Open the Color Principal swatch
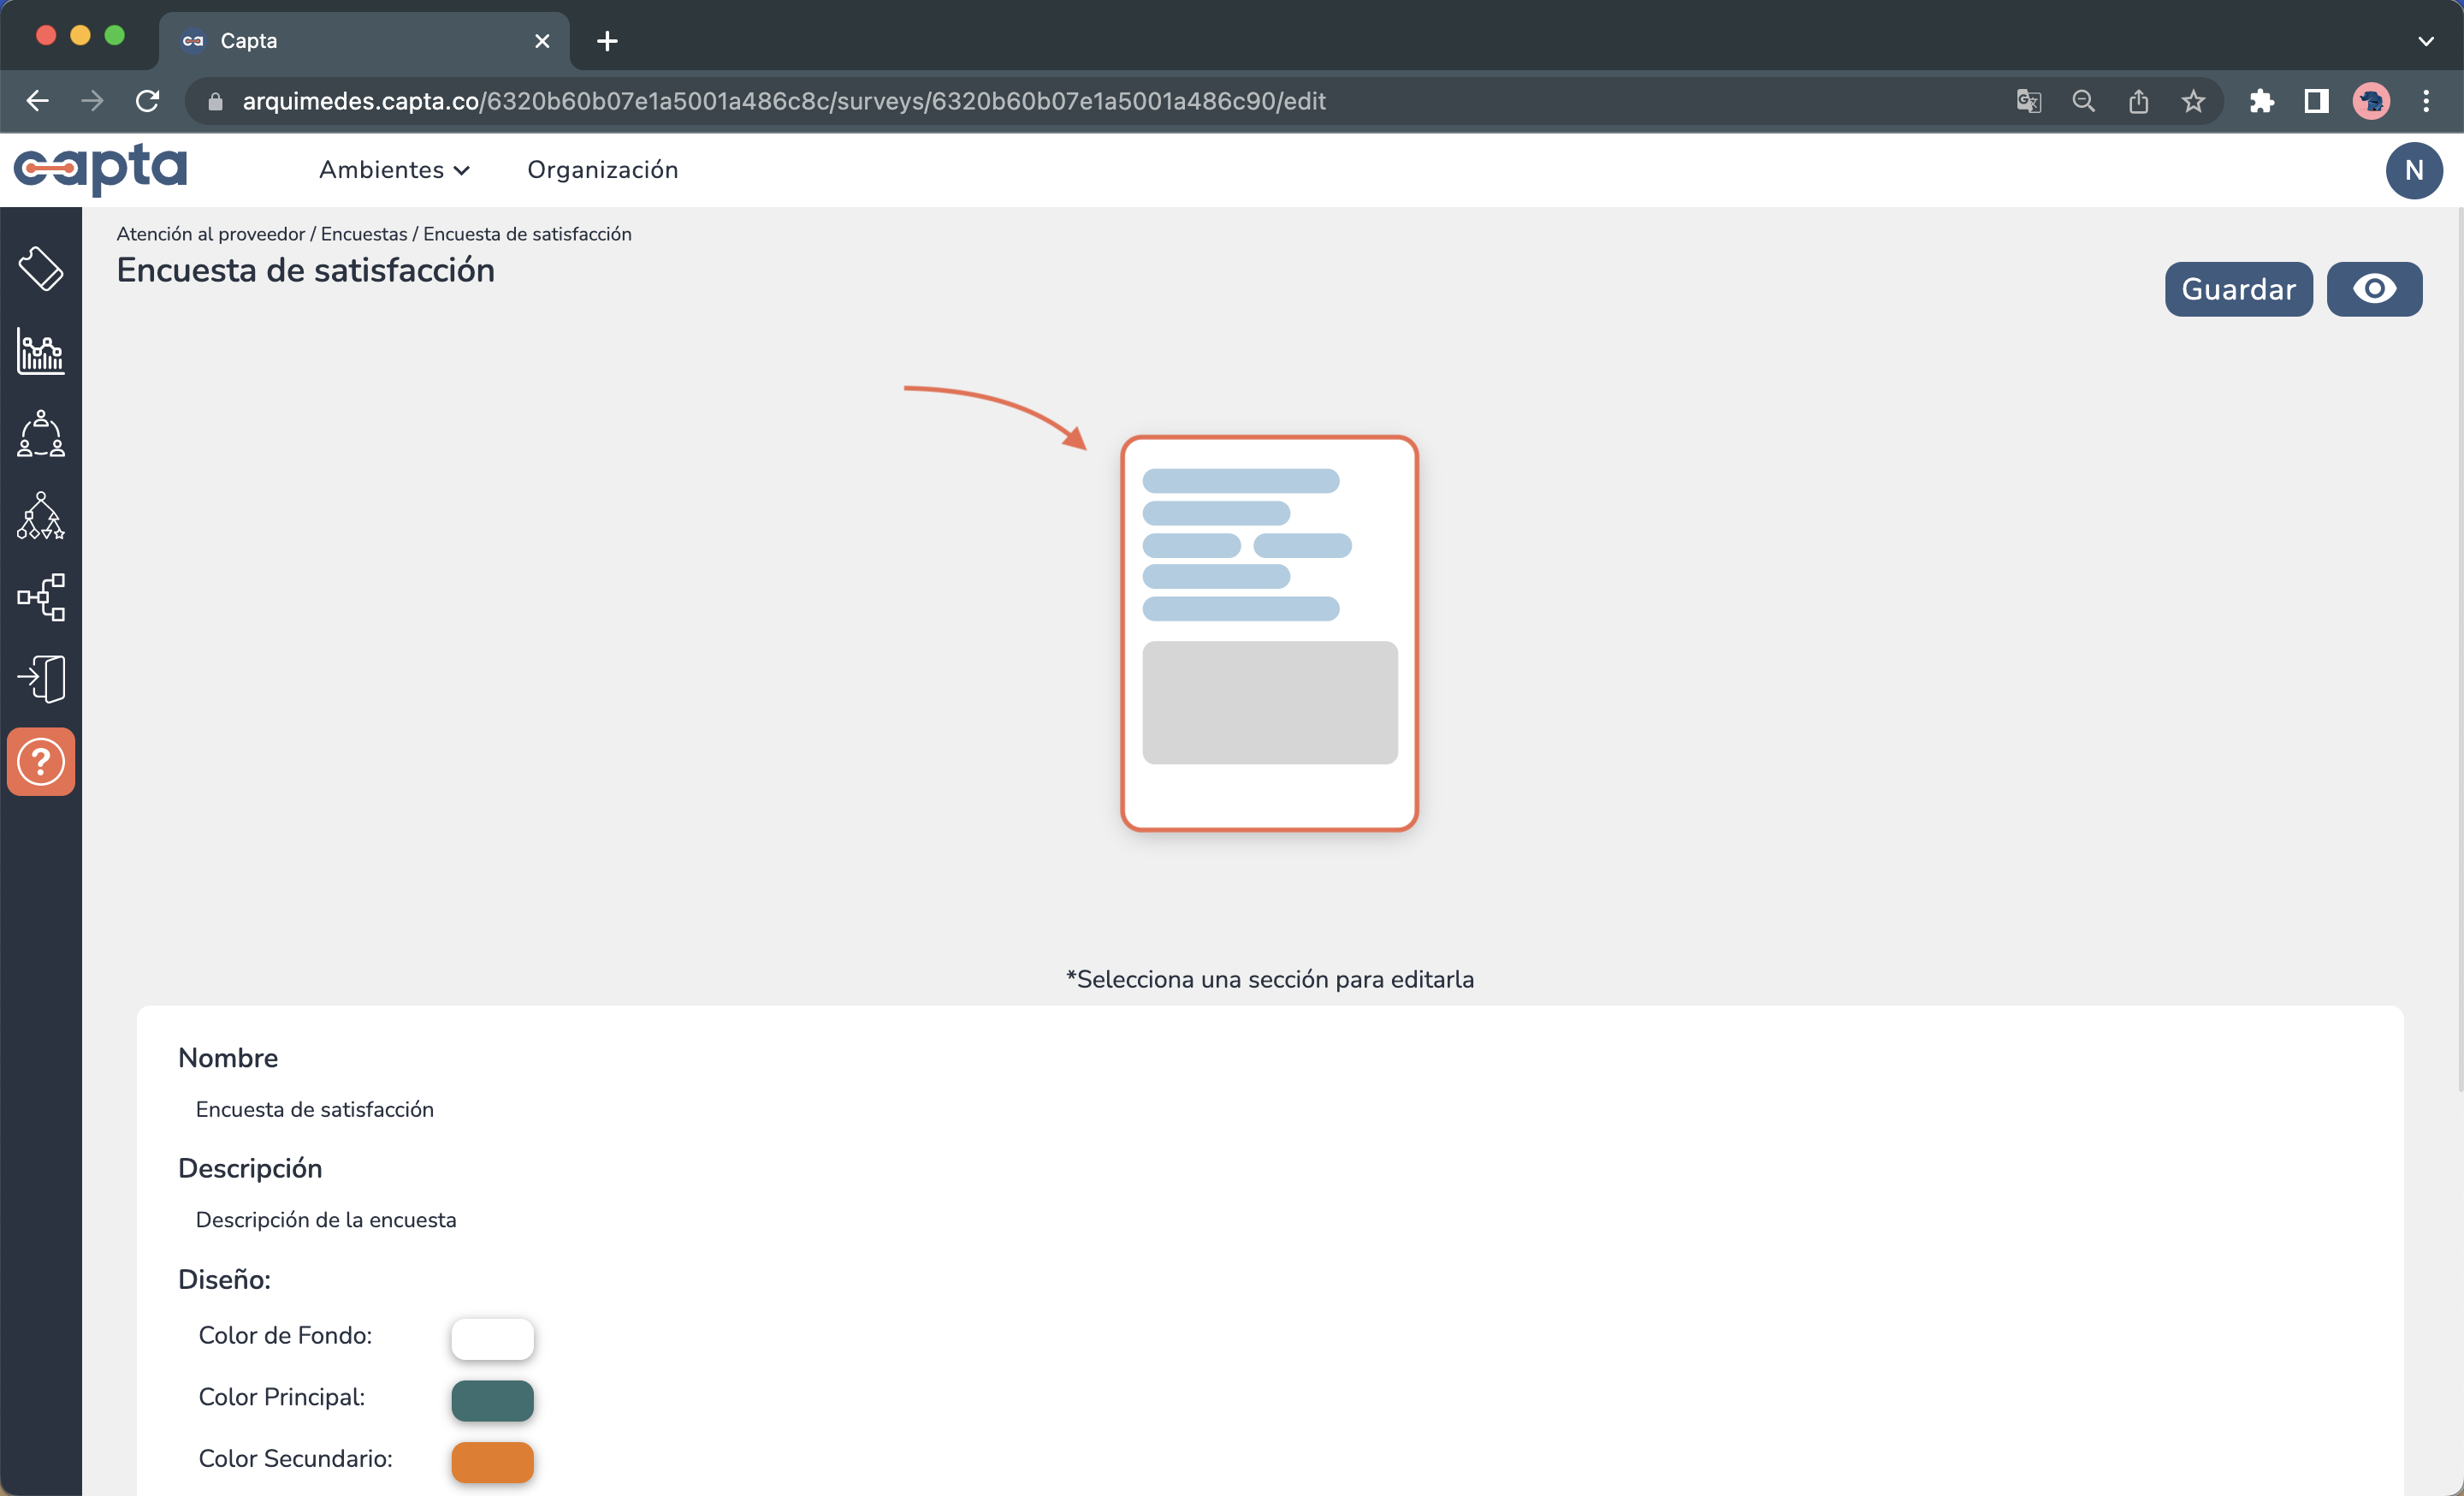 pos(492,1400)
